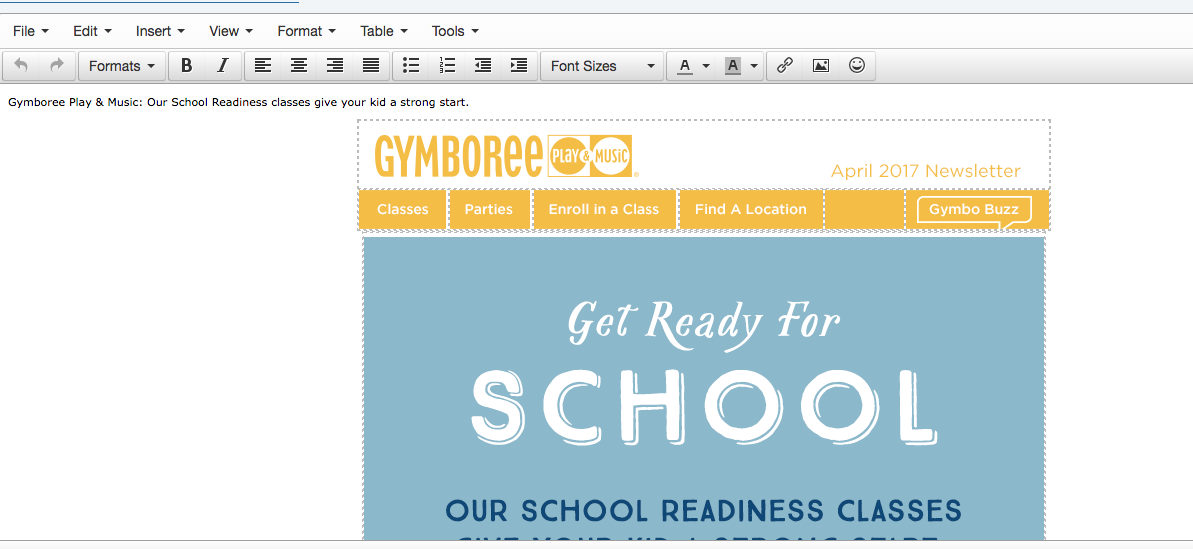
Task: Click the April 2017 Newsletter text
Action: (x=925, y=171)
